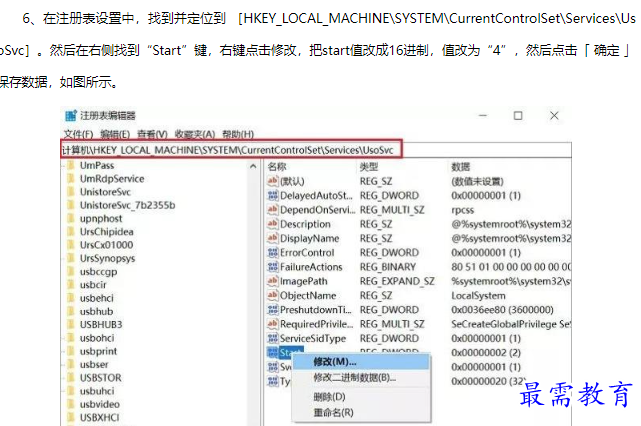Click the rpcss data value
This screenshot has height=426, width=641.
click(462, 210)
